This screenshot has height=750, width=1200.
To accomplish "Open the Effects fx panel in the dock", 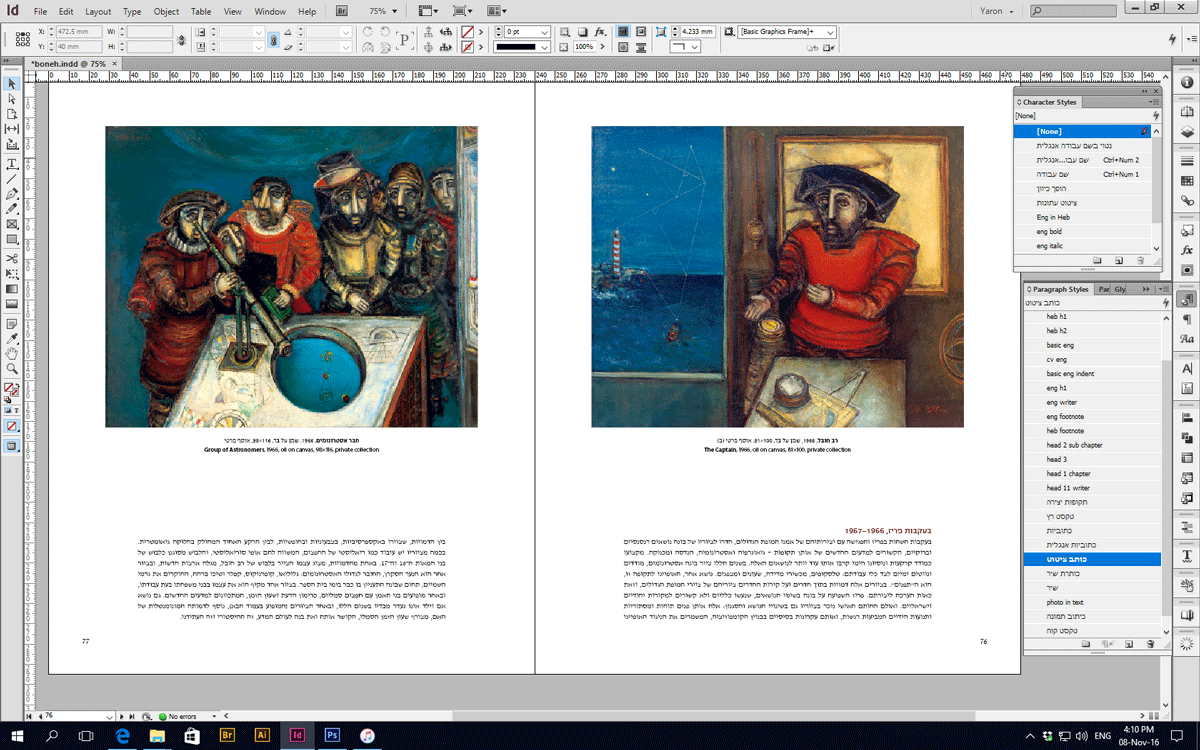I will click(1187, 249).
